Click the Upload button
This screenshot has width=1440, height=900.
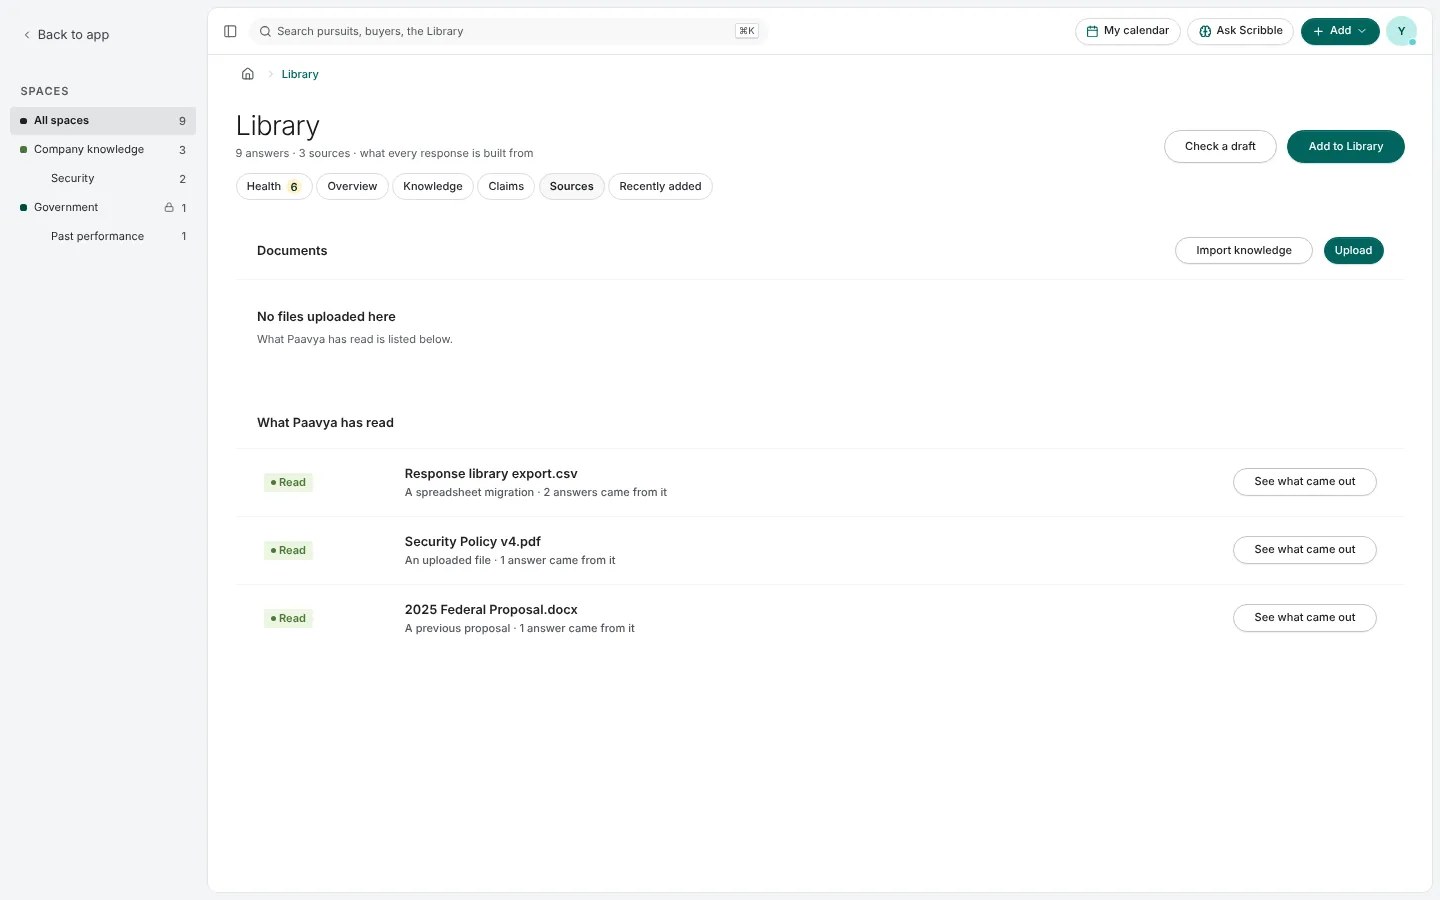pyautogui.click(x=1353, y=251)
